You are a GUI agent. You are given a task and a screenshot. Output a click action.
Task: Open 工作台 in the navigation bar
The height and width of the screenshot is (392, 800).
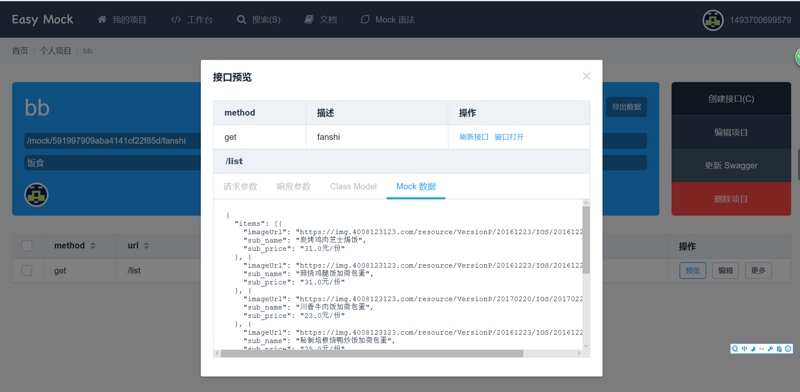point(192,20)
